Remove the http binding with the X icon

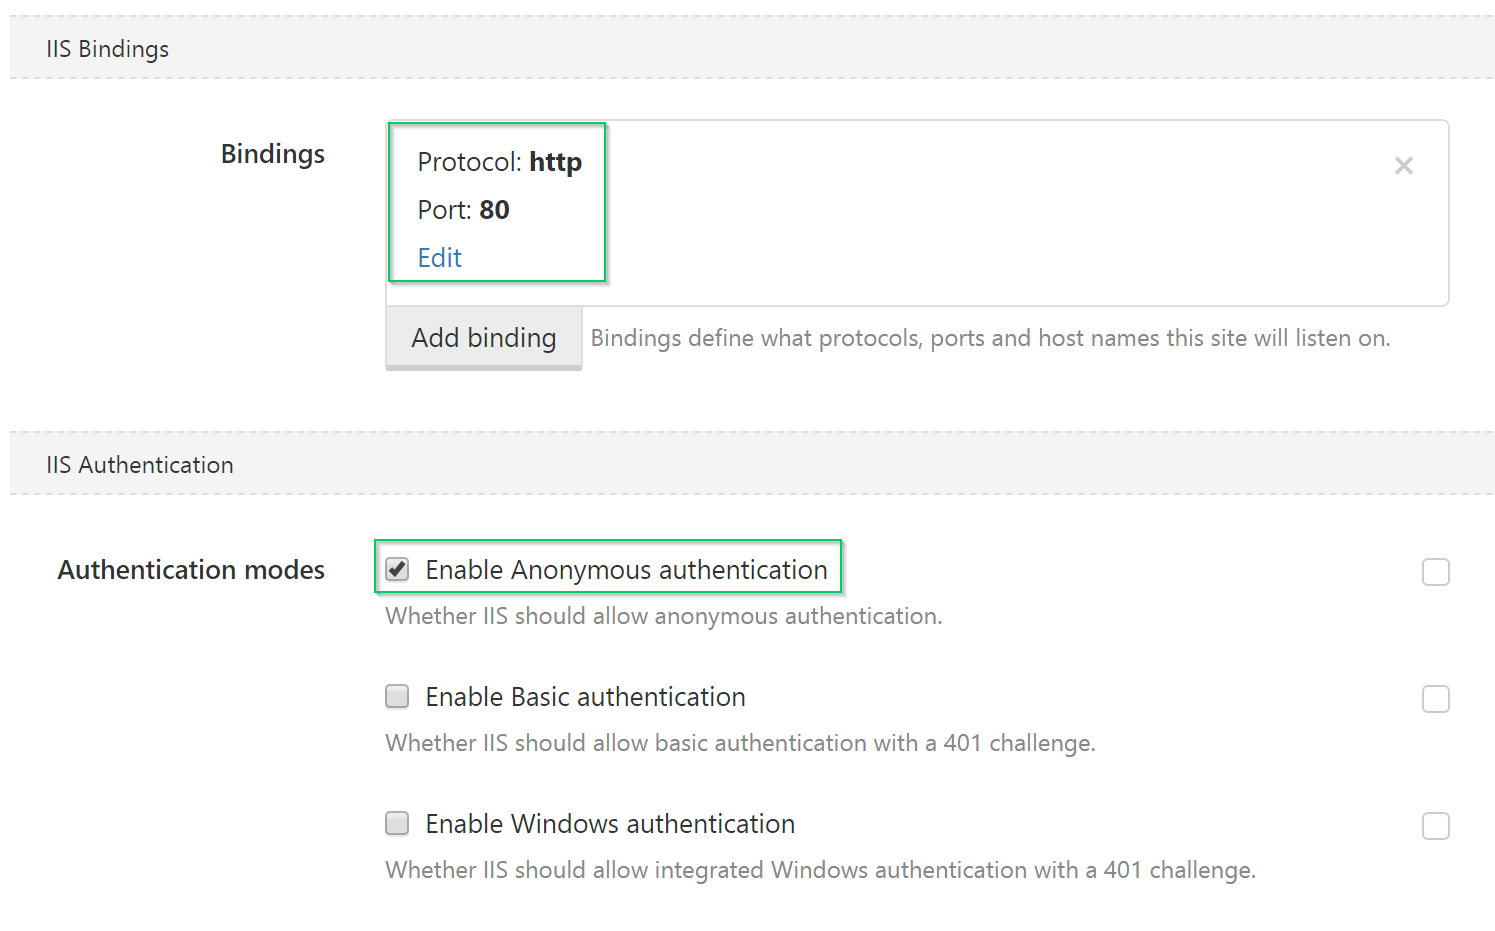coord(1403,166)
